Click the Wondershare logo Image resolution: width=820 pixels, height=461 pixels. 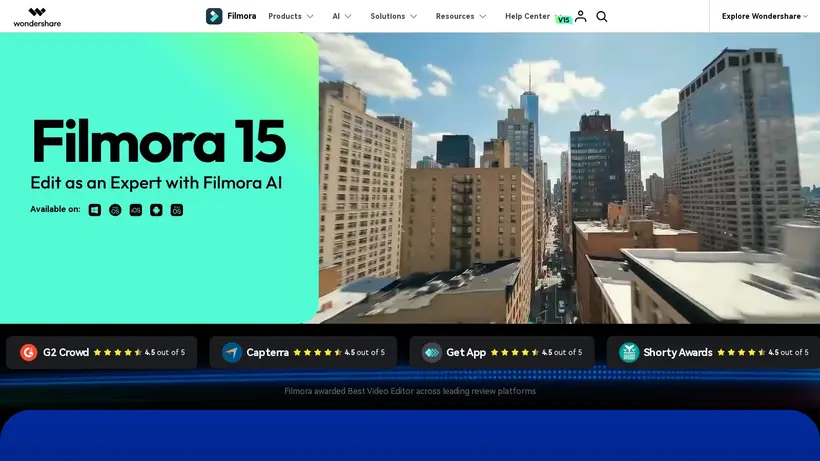(x=37, y=17)
